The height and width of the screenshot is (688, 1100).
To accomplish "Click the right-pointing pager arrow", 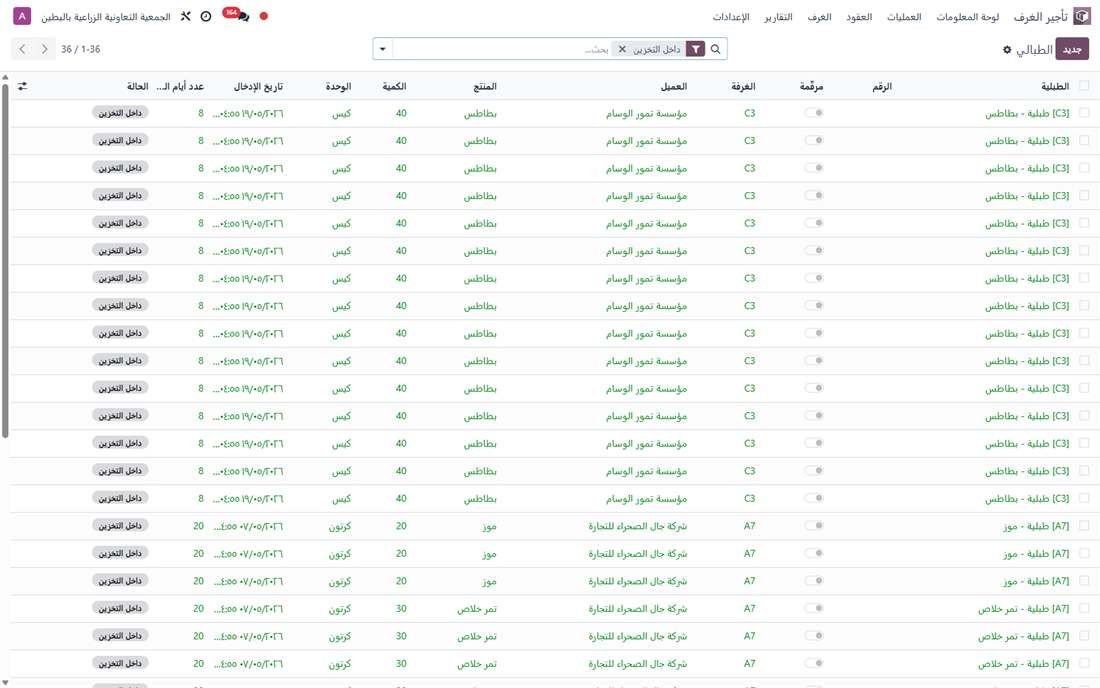I will 44,49.
